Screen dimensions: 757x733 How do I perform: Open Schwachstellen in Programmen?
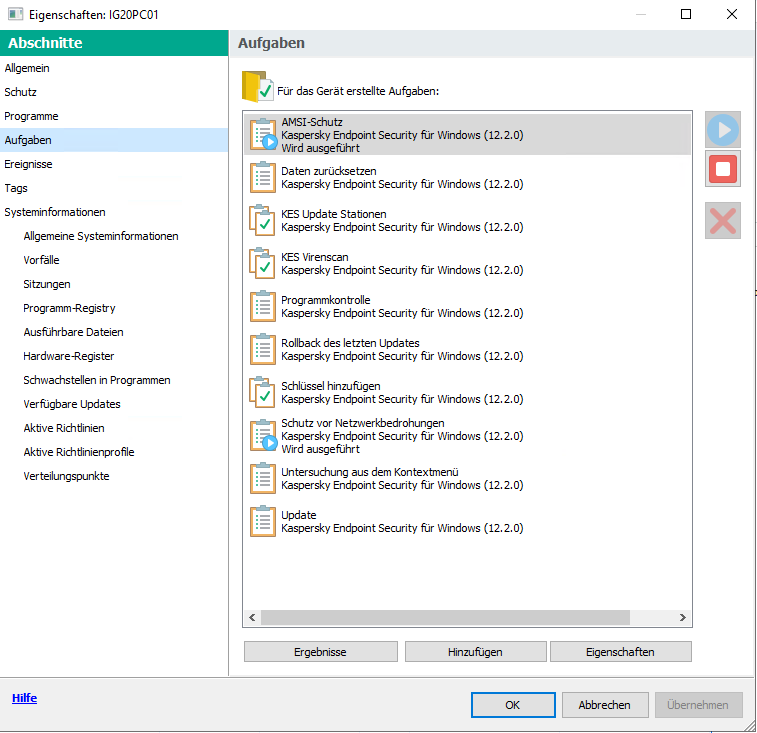pos(97,380)
